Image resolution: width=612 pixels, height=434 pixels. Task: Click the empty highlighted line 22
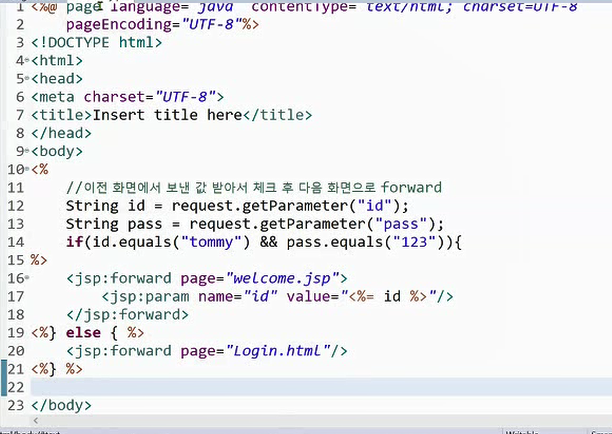[x=321, y=387]
